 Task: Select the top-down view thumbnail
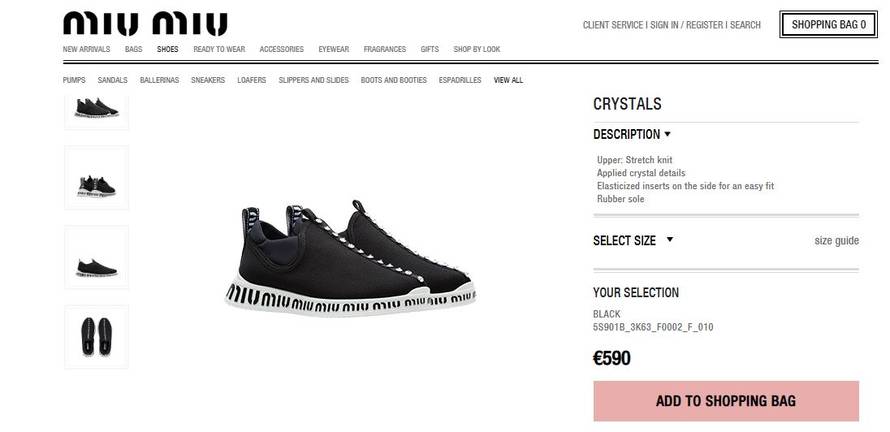pyautogui.click(x=96, y=337)
